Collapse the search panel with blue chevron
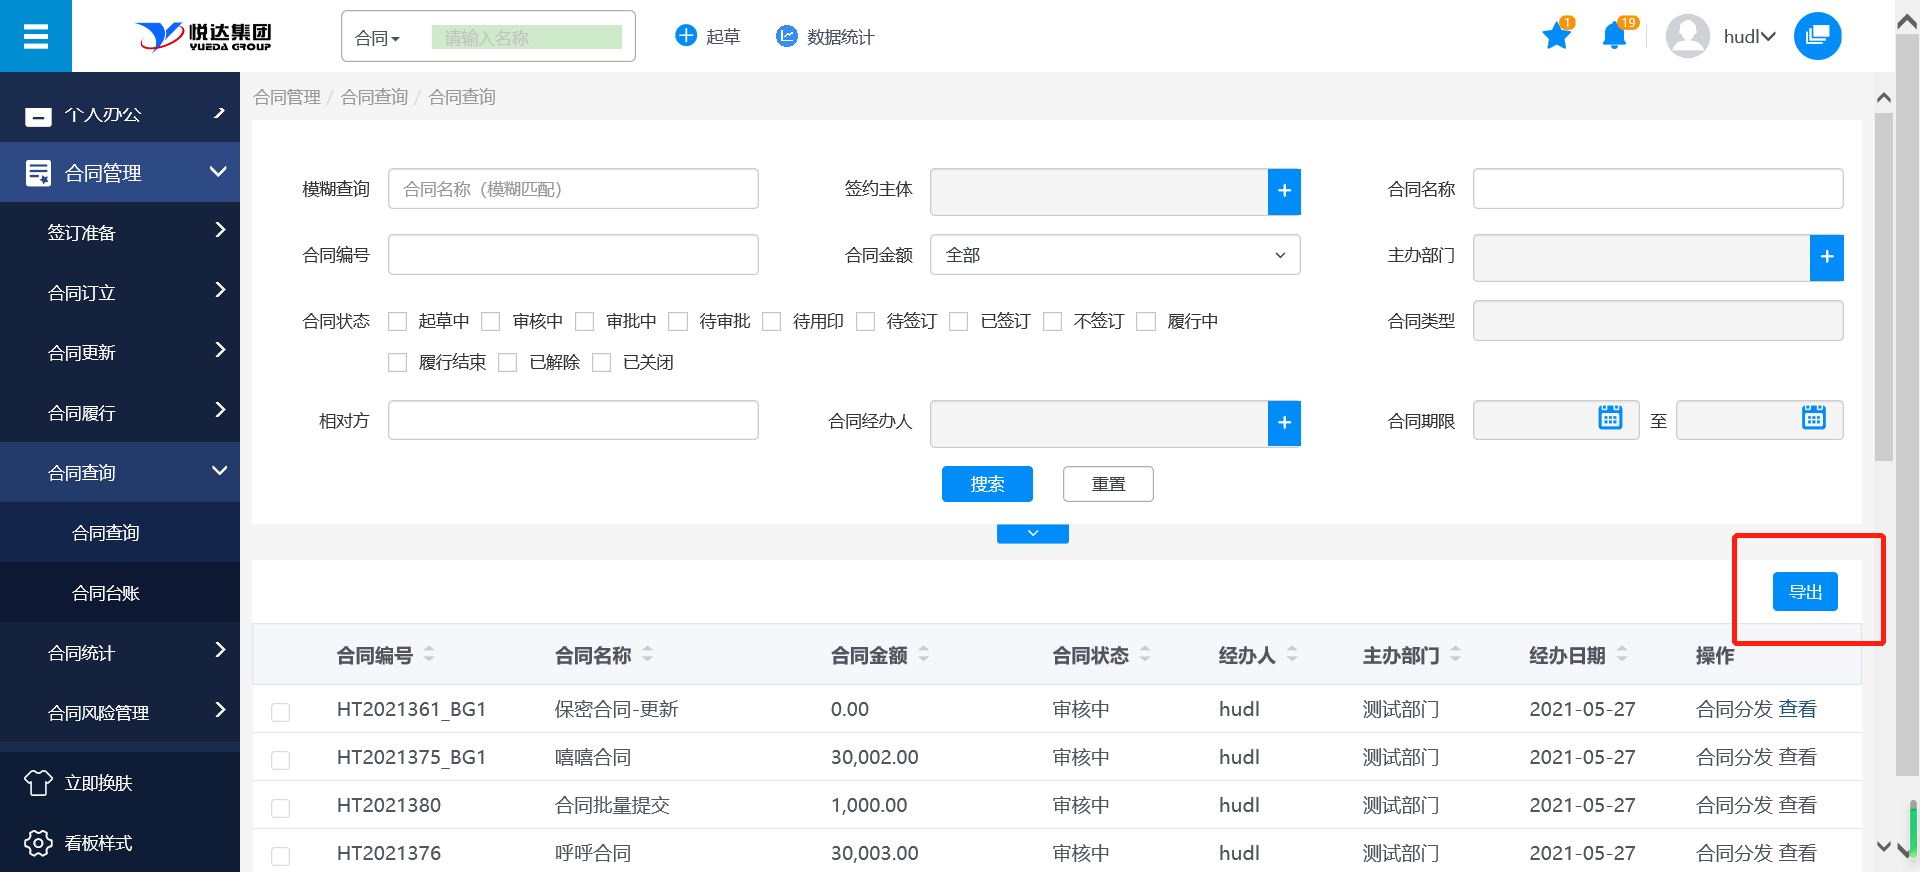Viewport: 1920px width, 872px height. (1032, 534)
